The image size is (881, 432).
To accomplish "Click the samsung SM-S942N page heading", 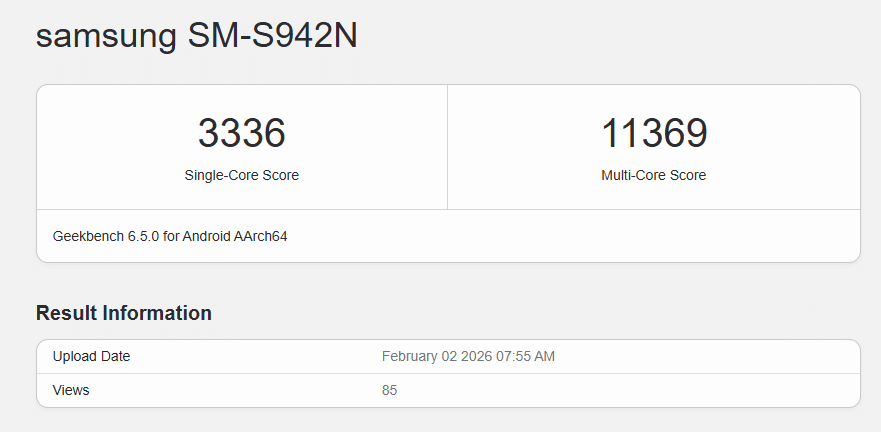I will (x=197, y=37).
